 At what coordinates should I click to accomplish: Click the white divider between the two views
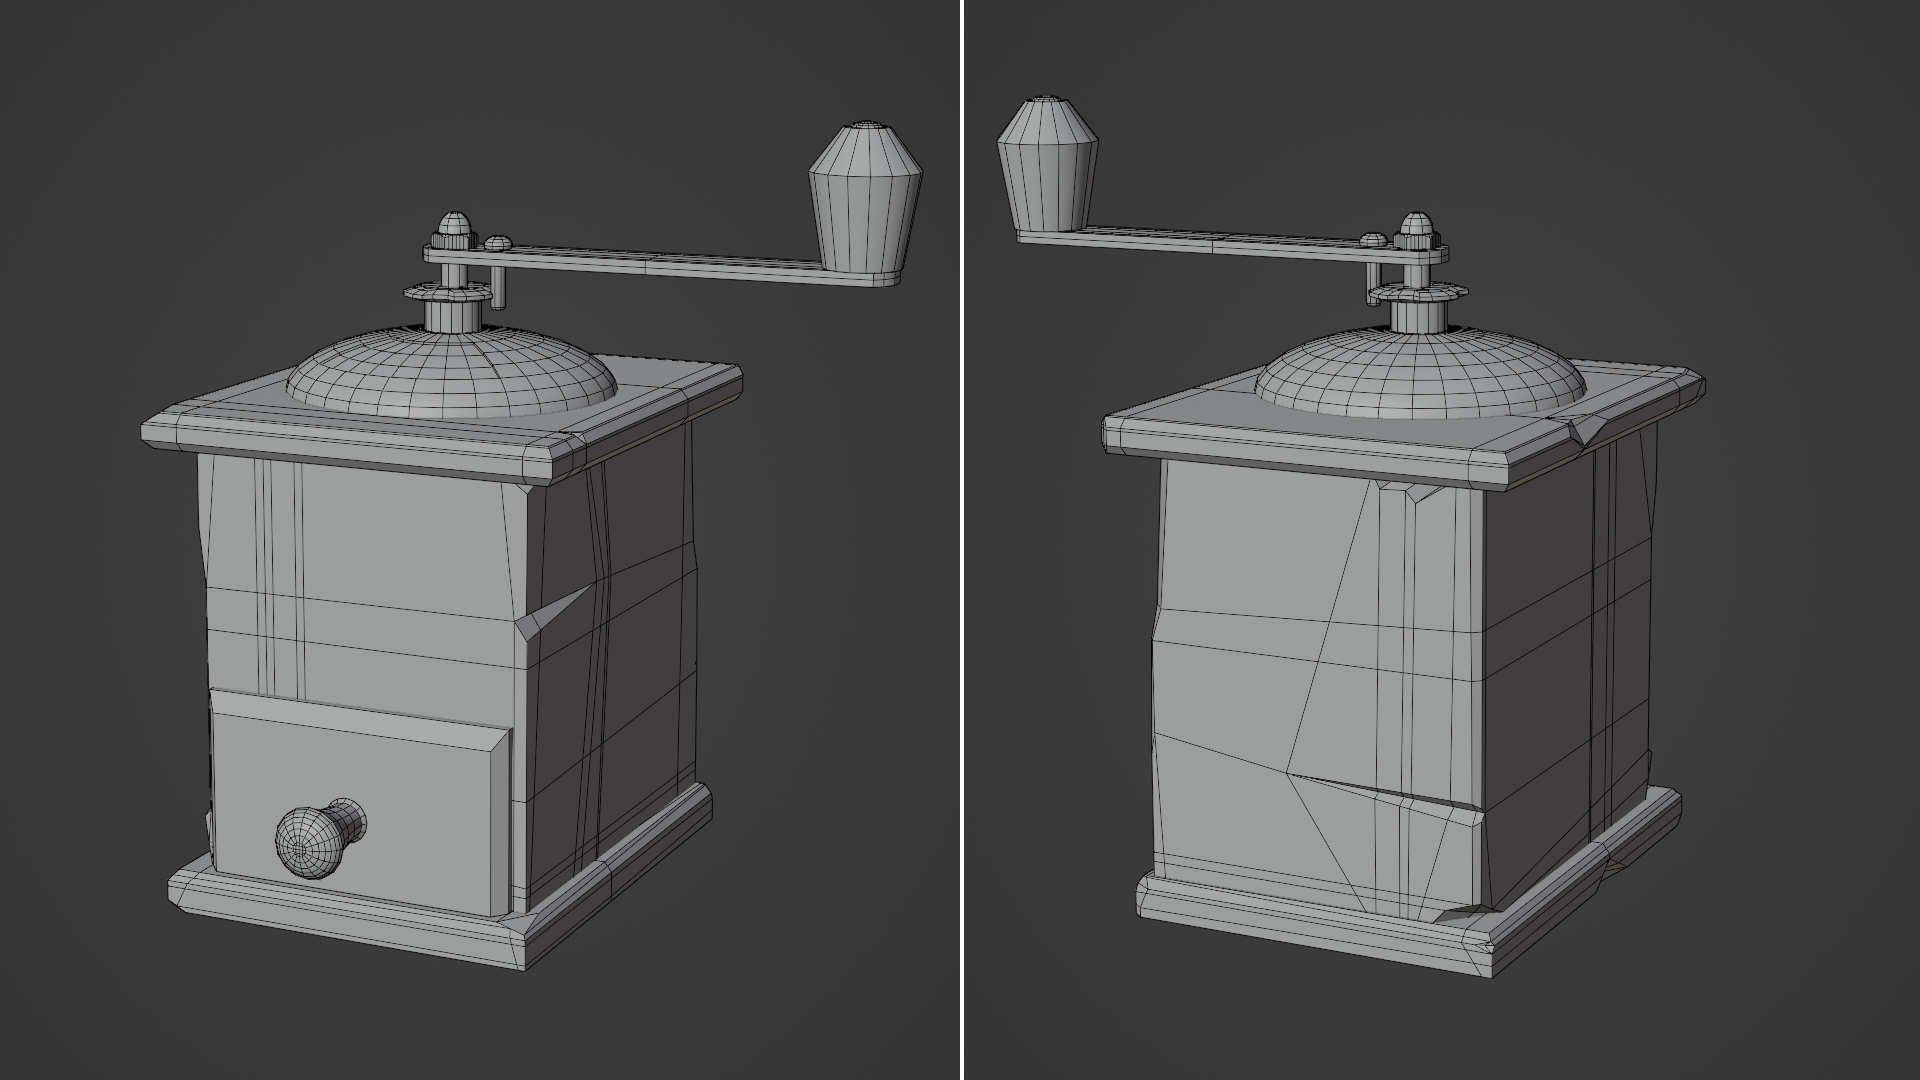pyautogui.click(x=962, y=540)
